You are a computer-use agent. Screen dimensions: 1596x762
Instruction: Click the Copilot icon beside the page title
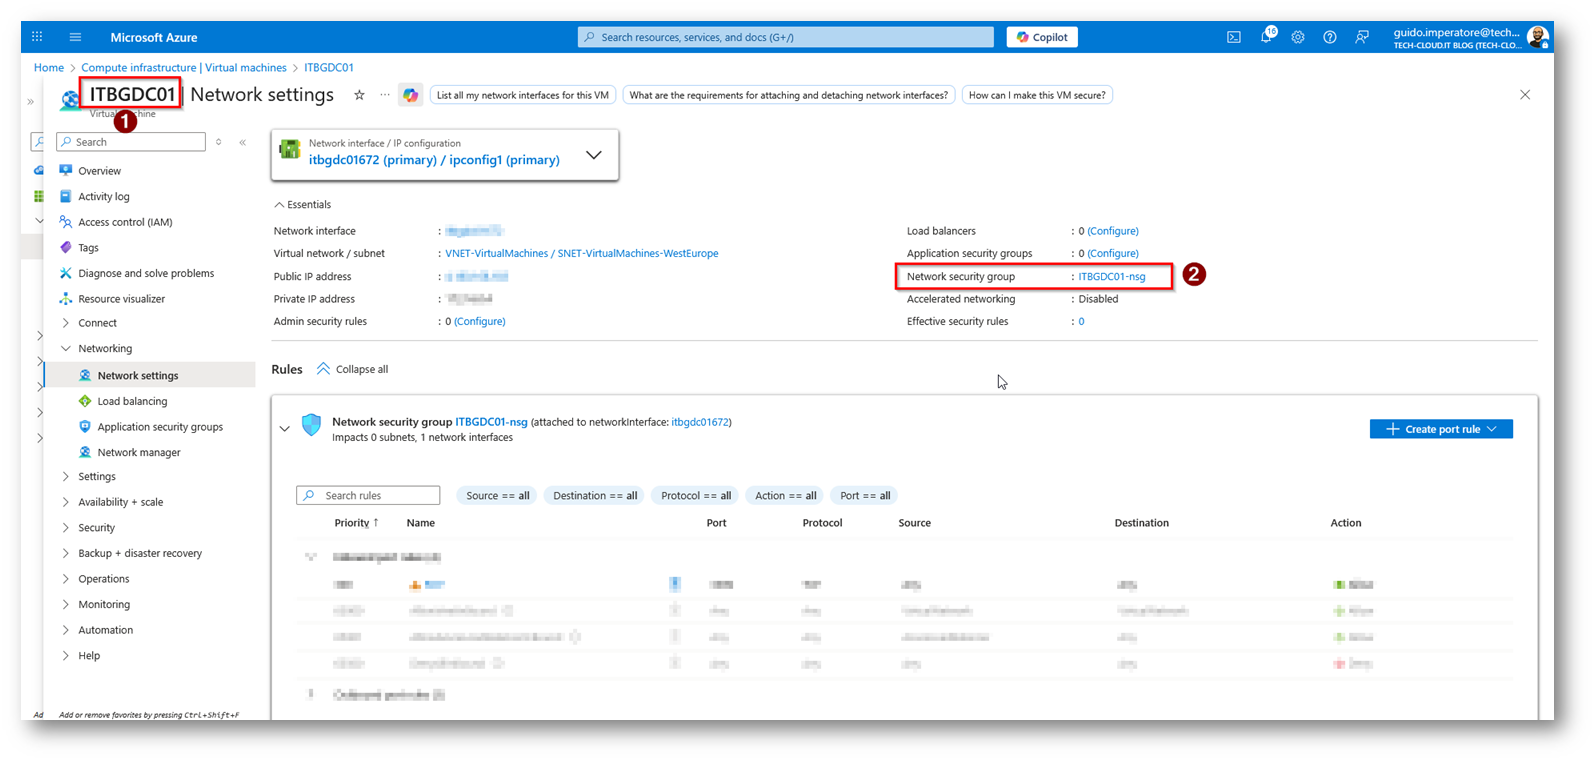(410, 95)
